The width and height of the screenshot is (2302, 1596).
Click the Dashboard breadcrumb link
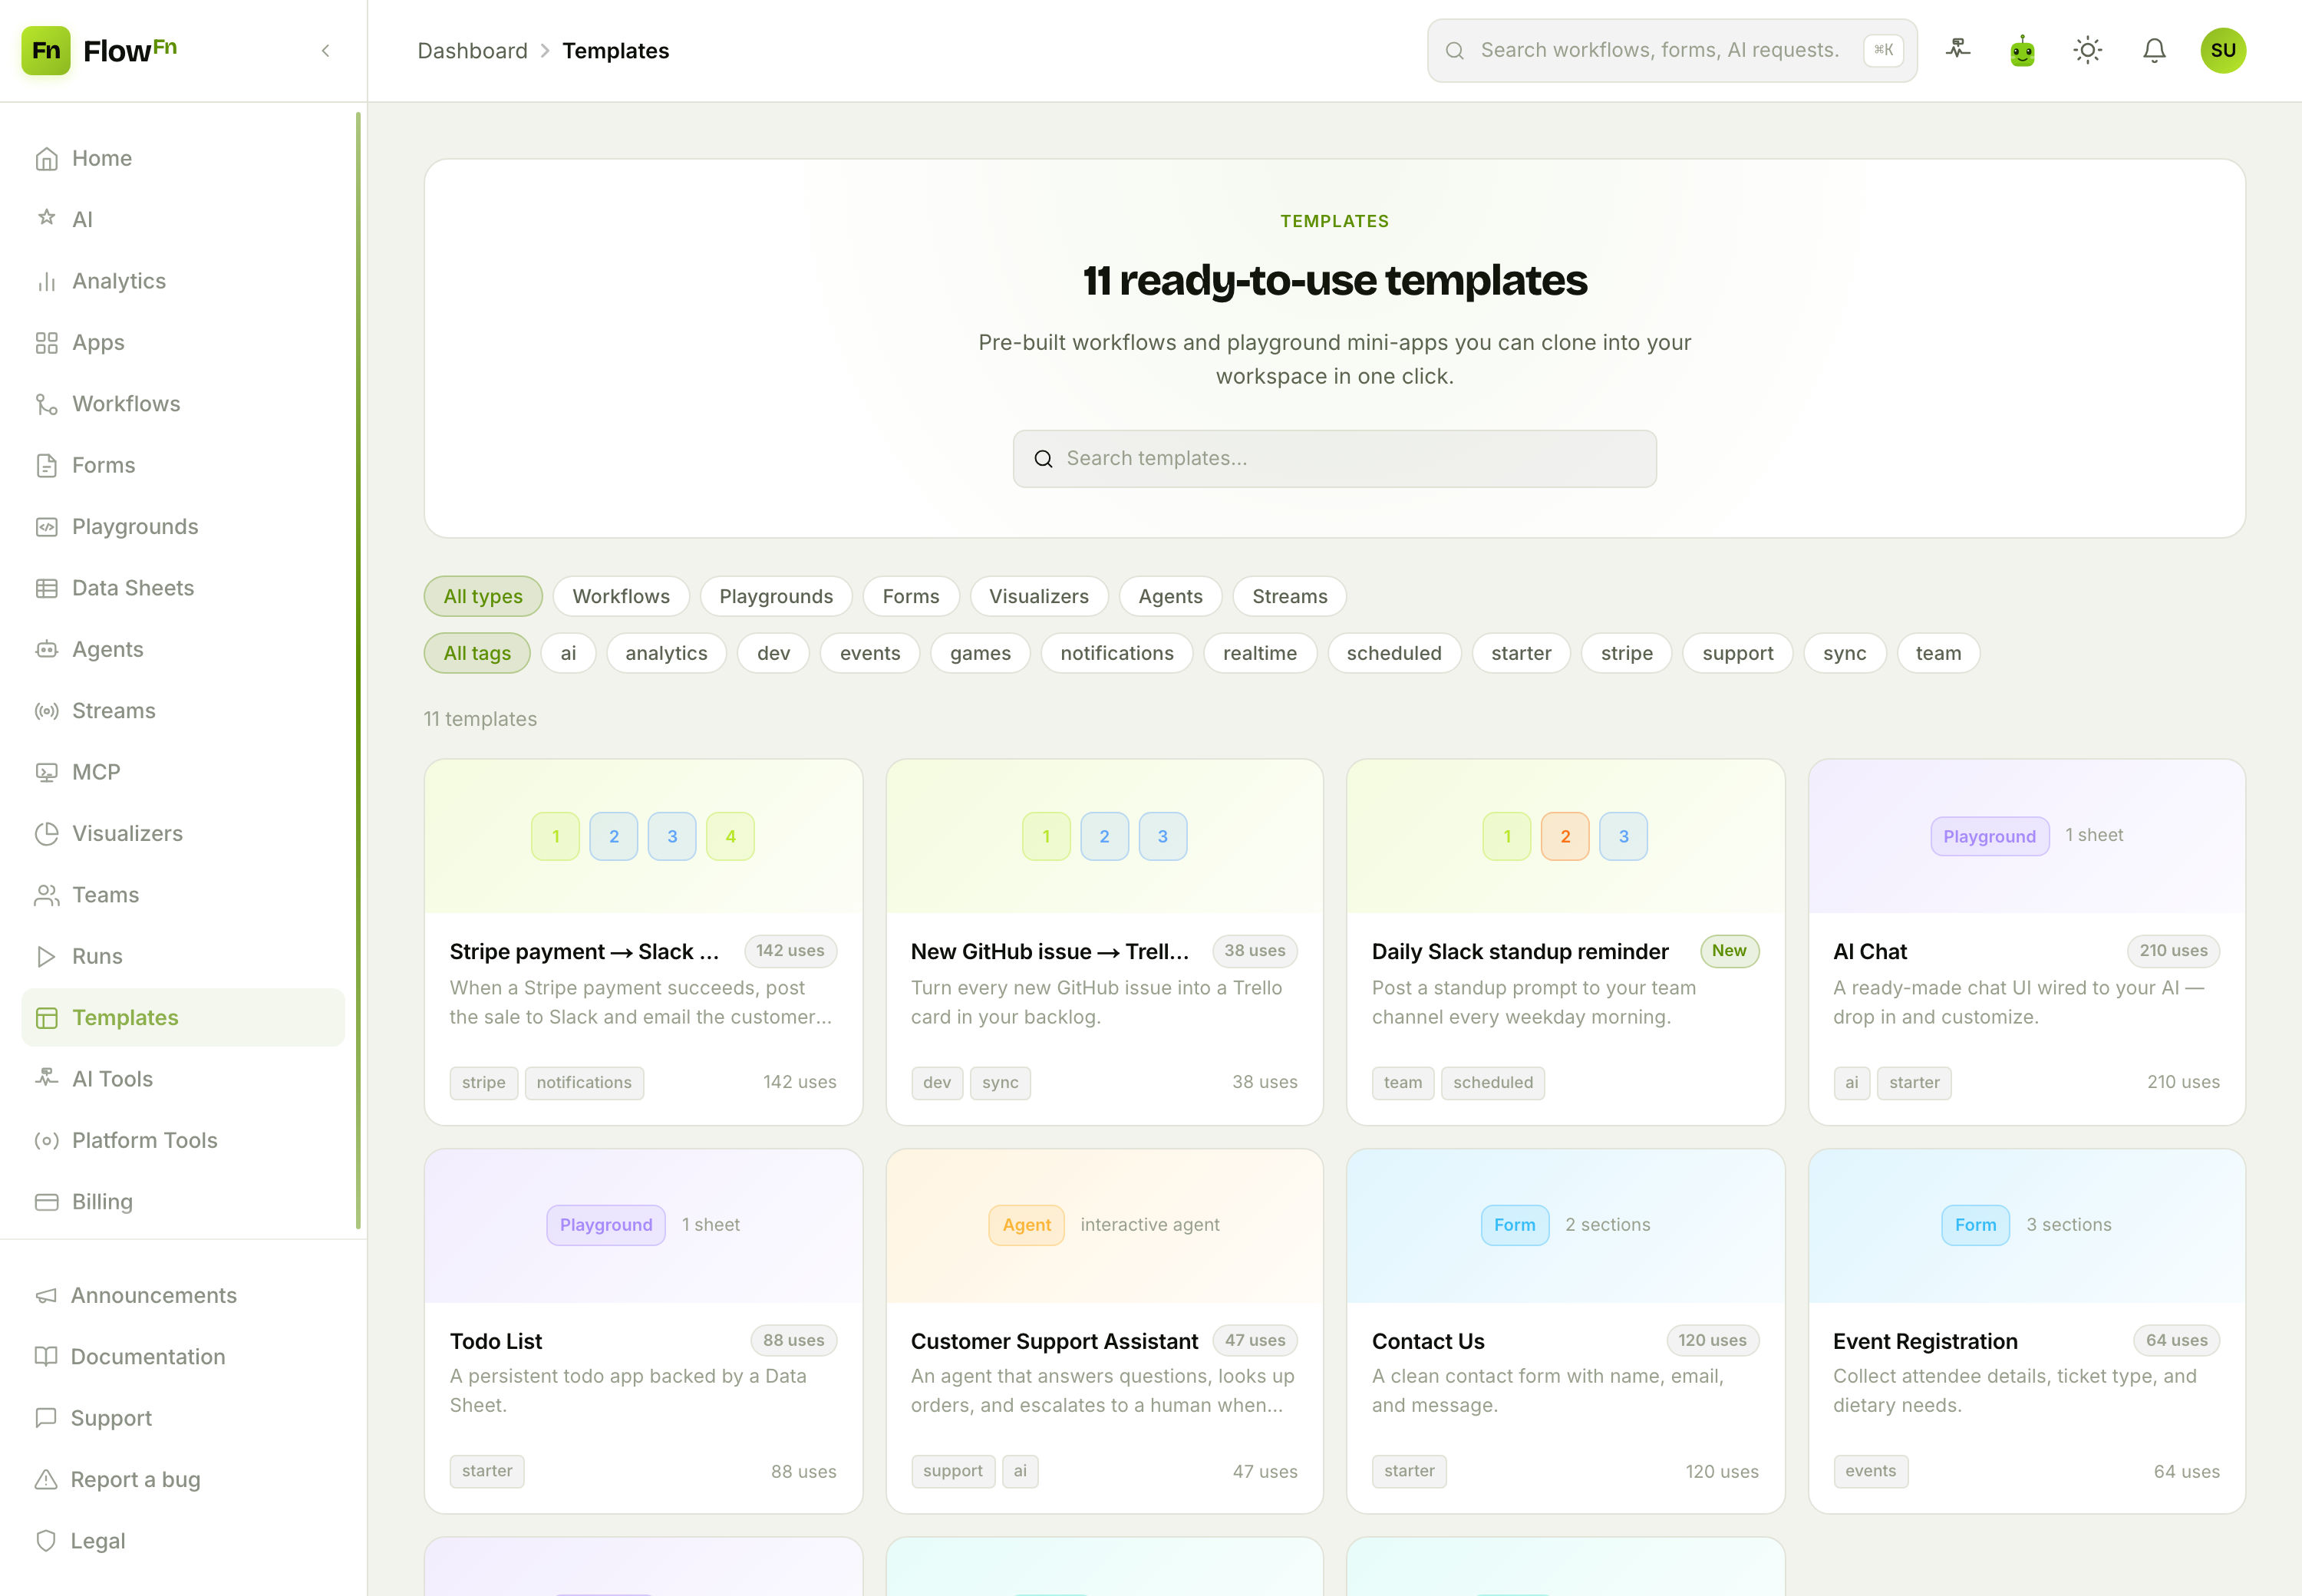(x=472, y=51)
